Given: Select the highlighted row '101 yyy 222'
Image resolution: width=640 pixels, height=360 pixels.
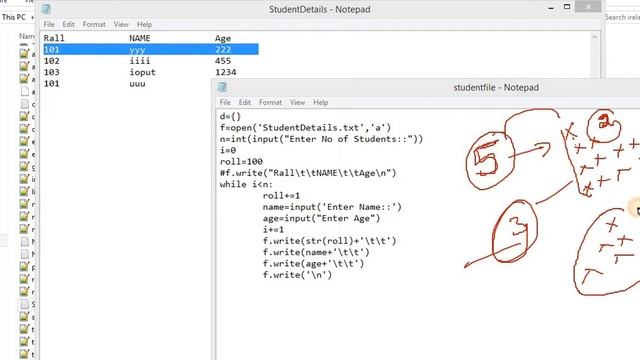Looking at the screenshot, I should pyautogui.click(x=151, y=49).
